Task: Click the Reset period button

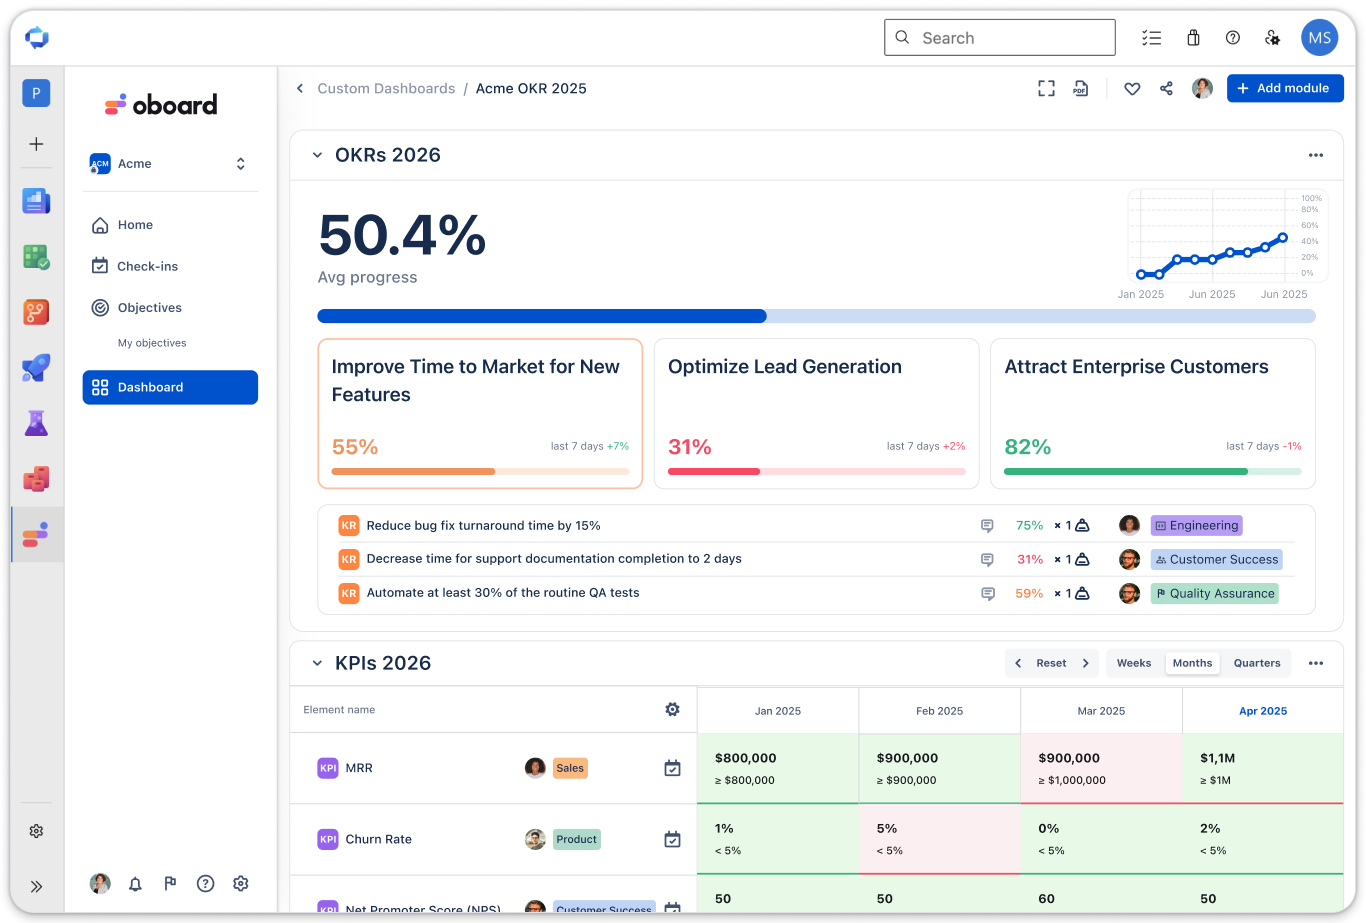Action: pos(1051,663)
